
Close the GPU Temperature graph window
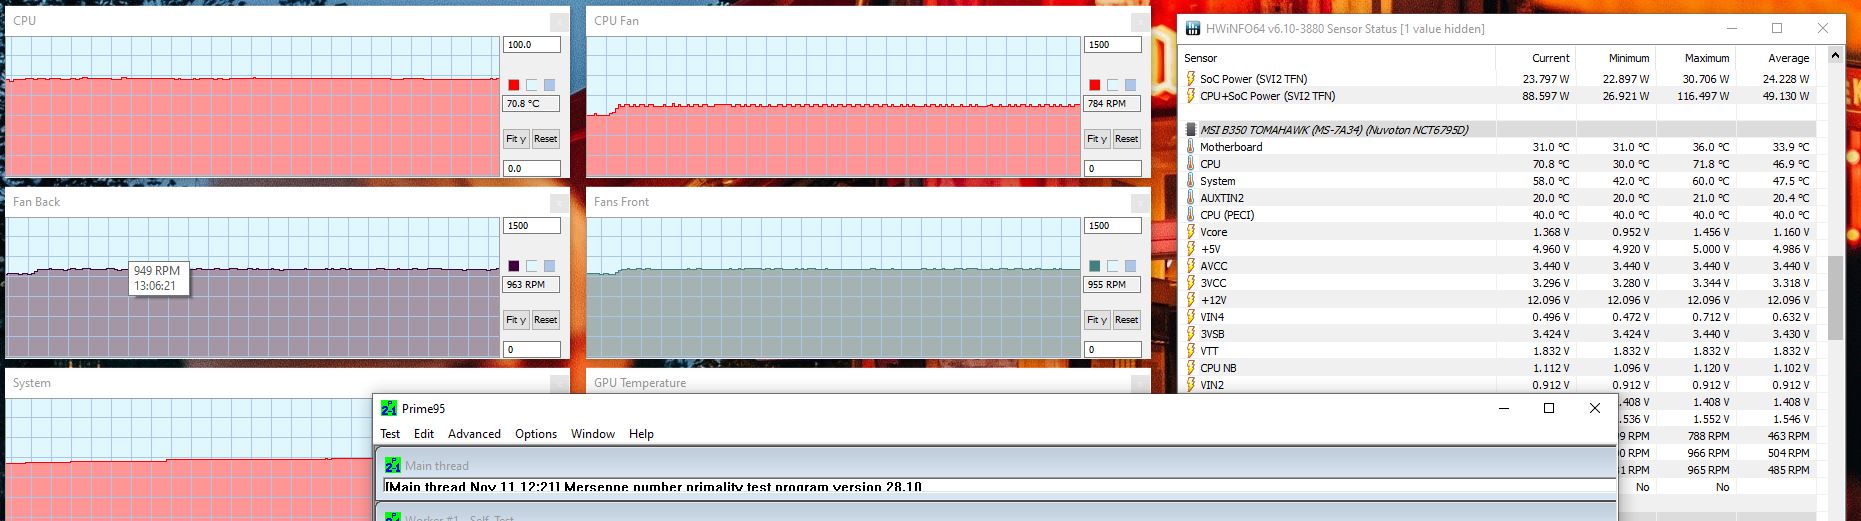(x=1140, y=384)
